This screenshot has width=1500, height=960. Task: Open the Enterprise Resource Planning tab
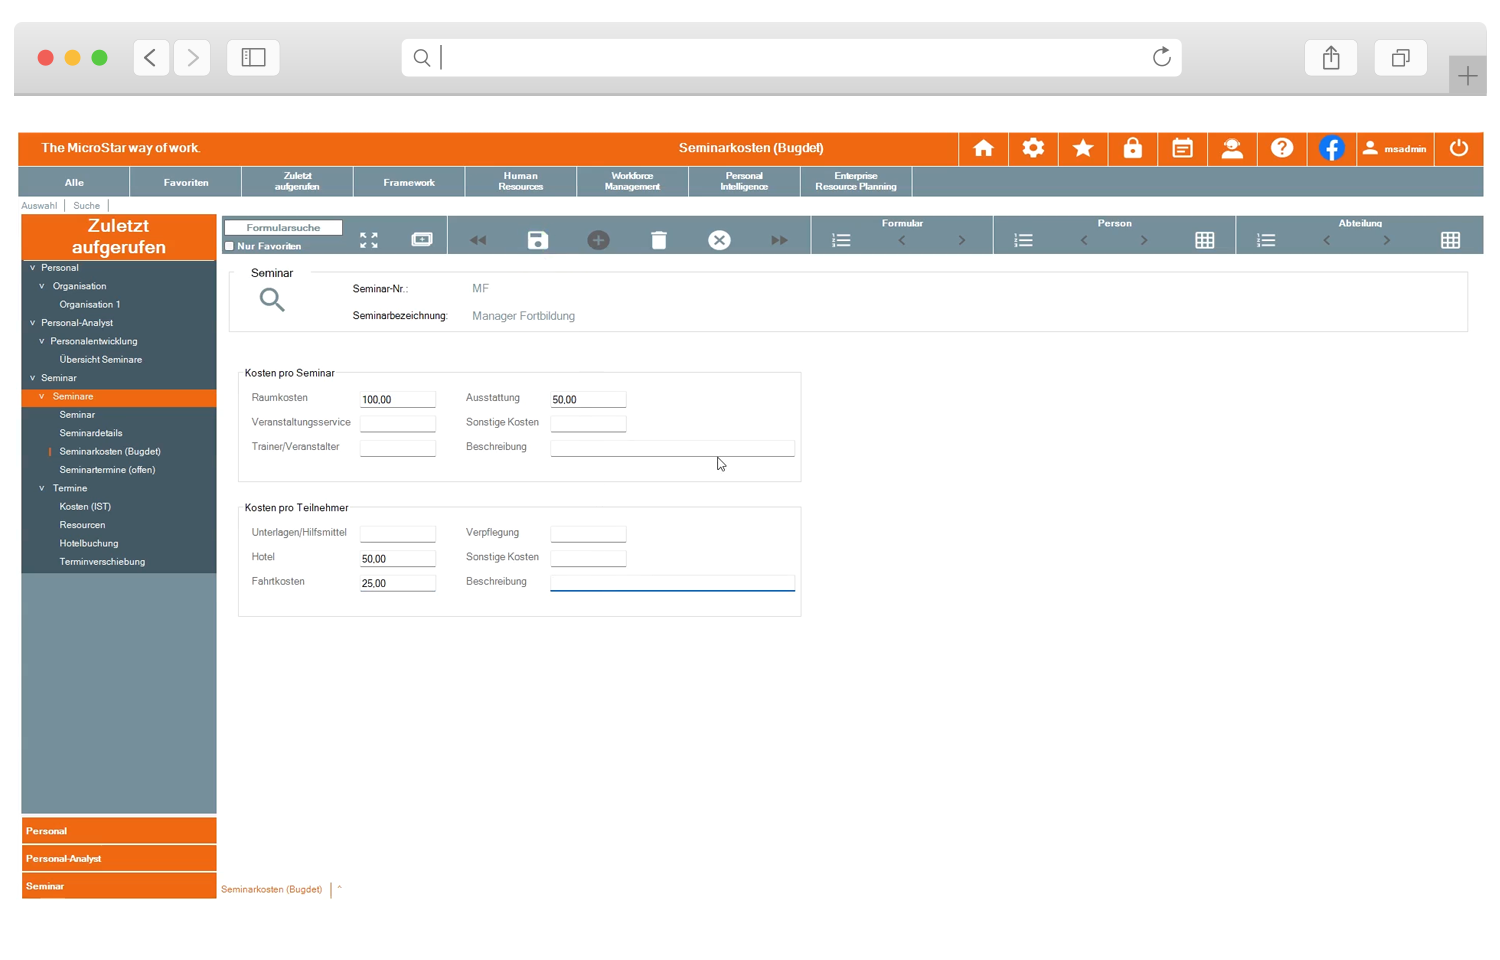(x=856, y=181)
